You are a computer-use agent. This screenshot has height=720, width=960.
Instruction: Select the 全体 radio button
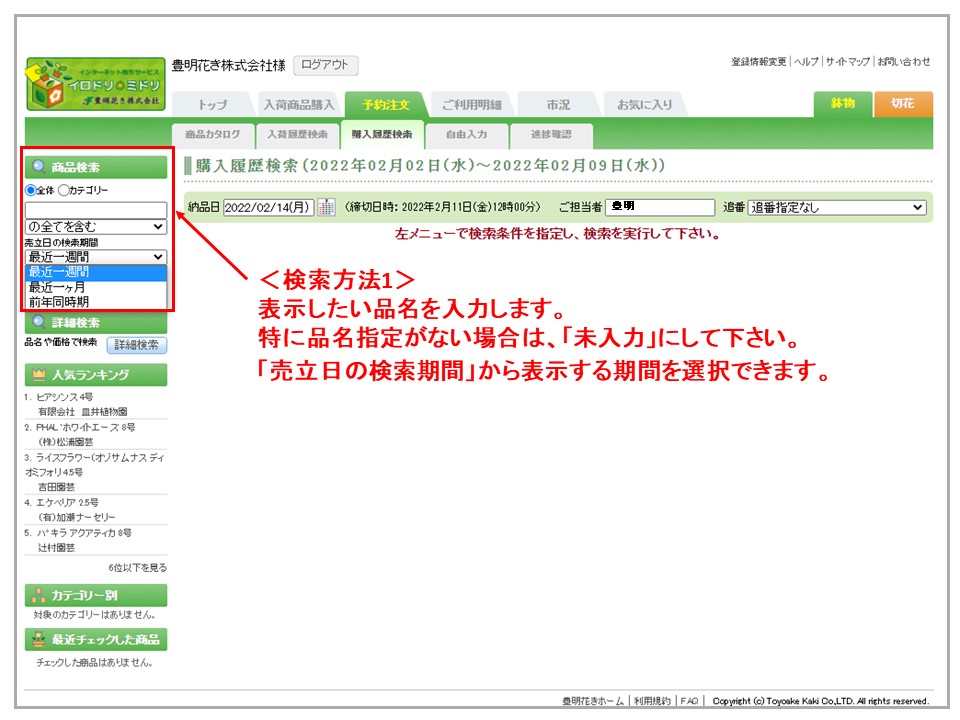pyautogui.click(x=31, y=190)
